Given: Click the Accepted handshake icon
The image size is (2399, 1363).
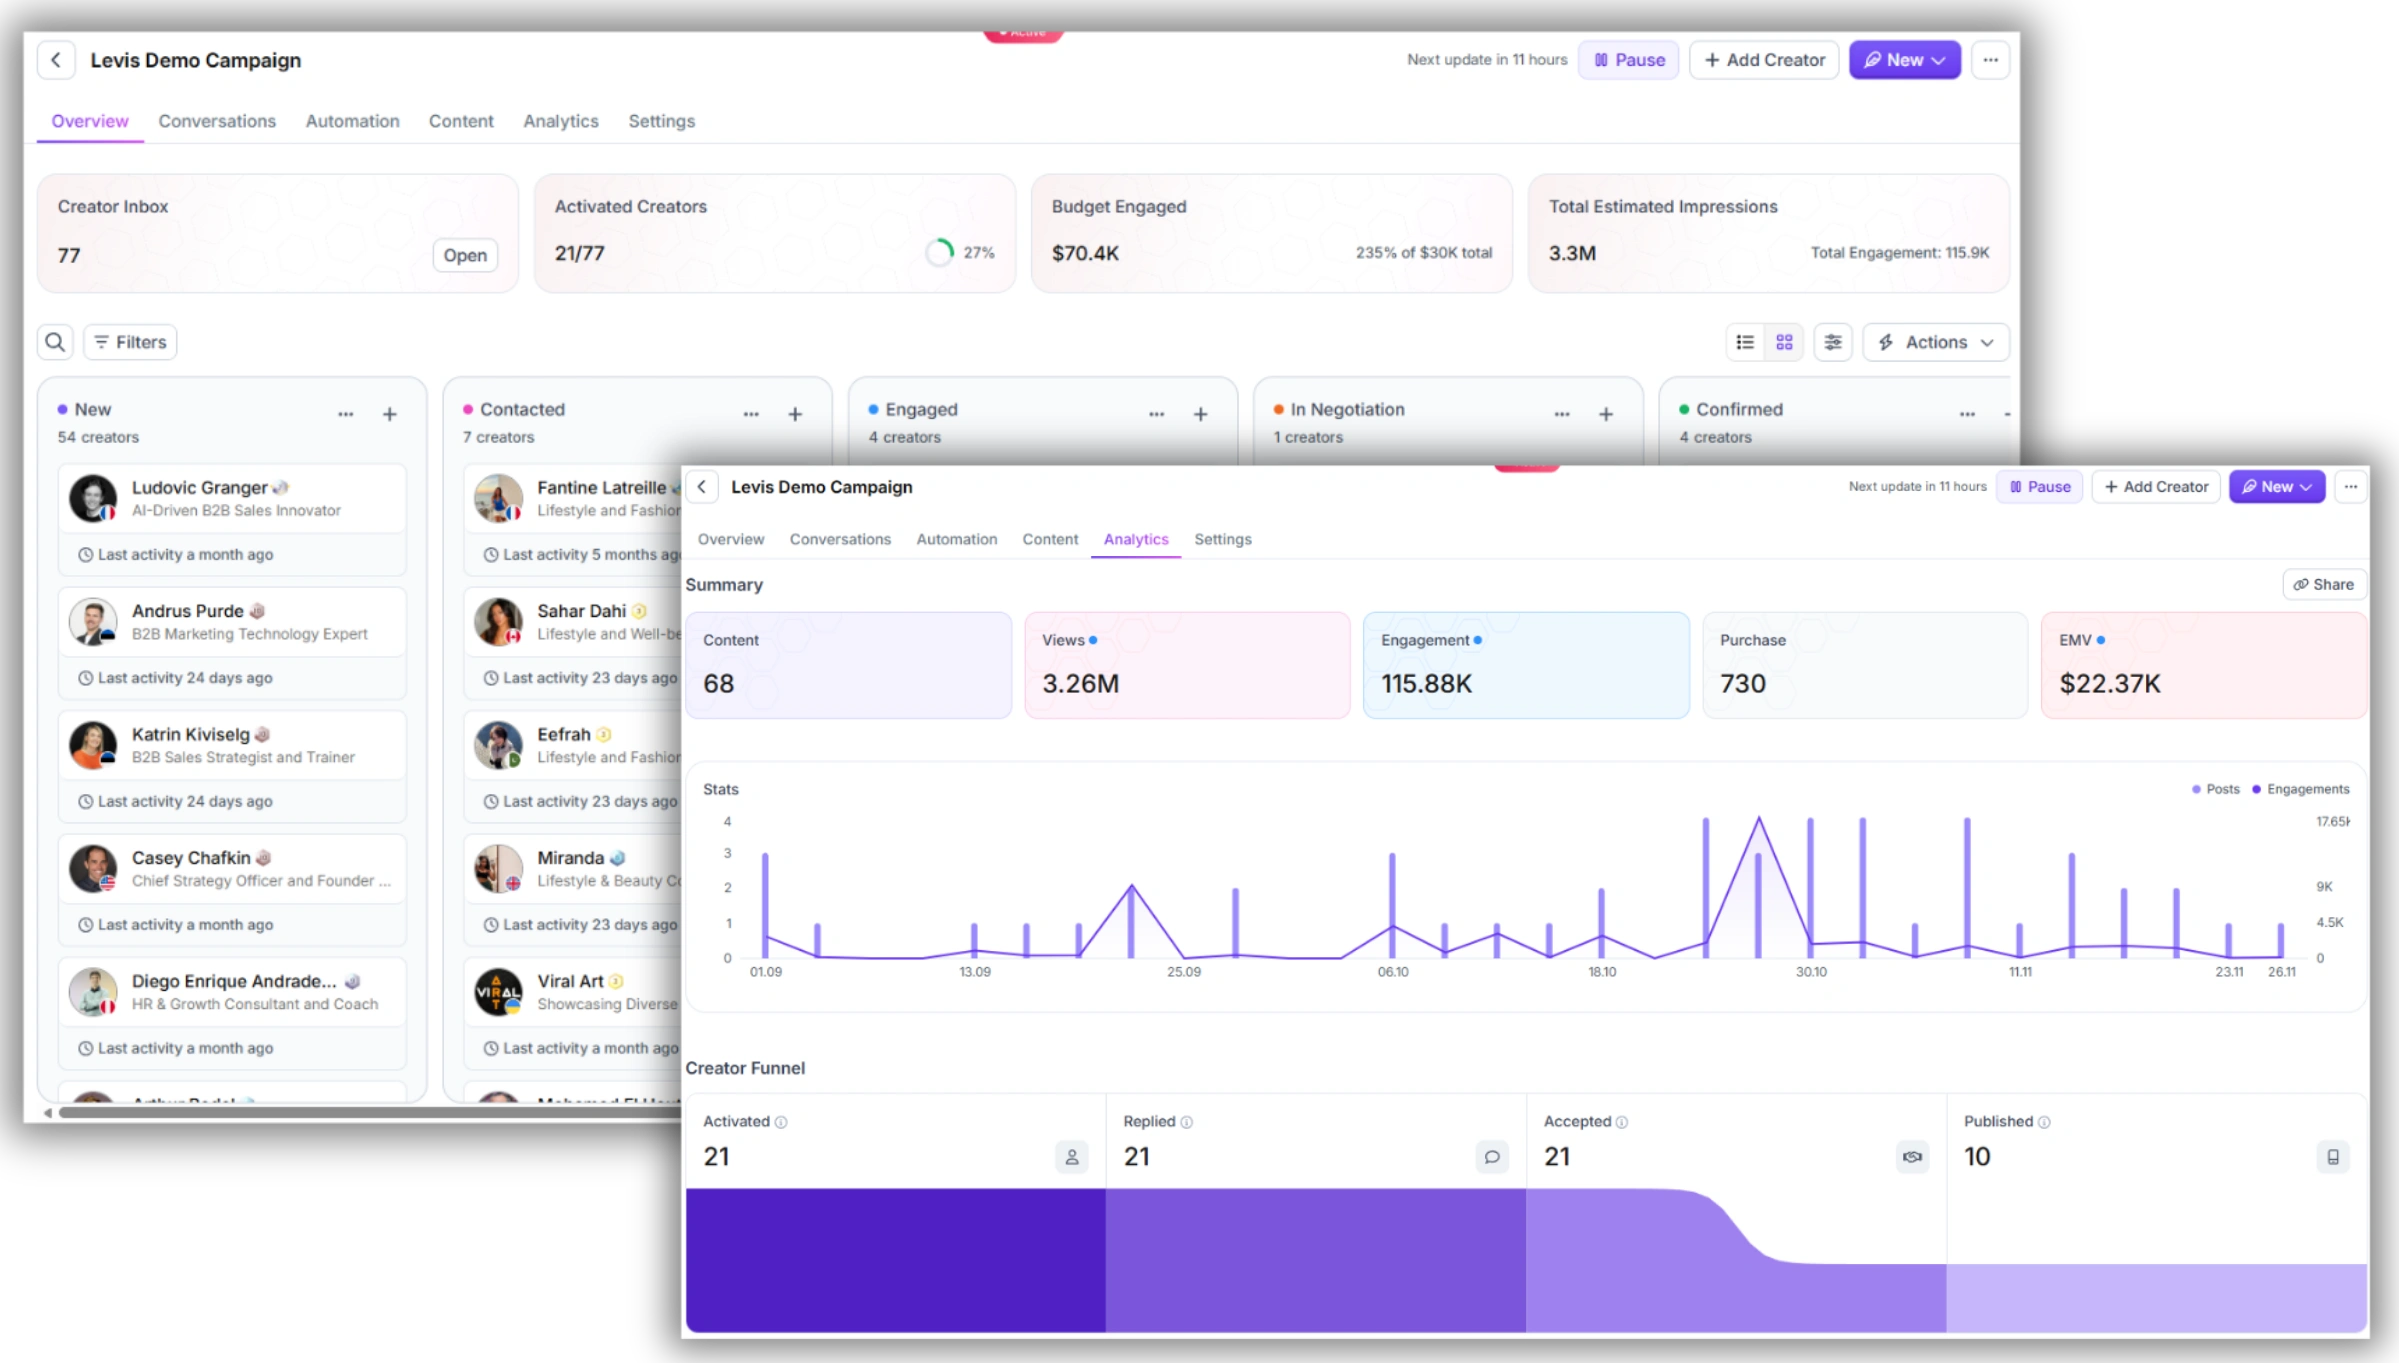Looking at the screenshot, I should (1912, 1157).
